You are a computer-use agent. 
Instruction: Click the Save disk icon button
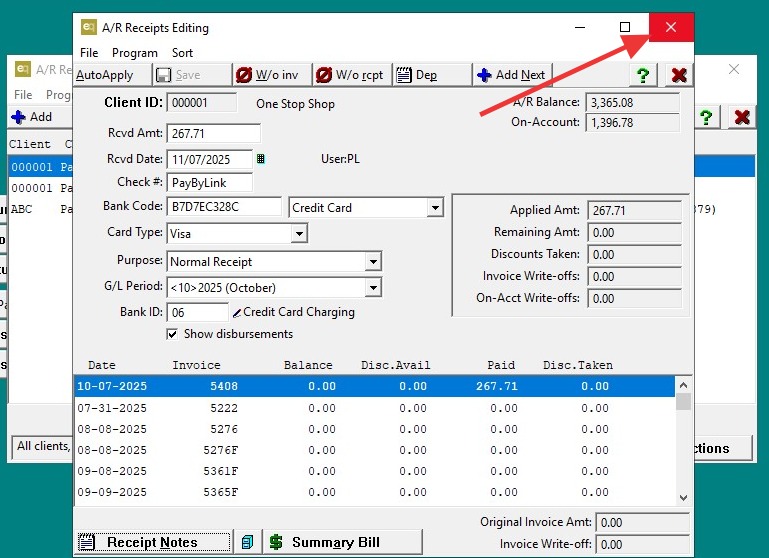point(192,75)
